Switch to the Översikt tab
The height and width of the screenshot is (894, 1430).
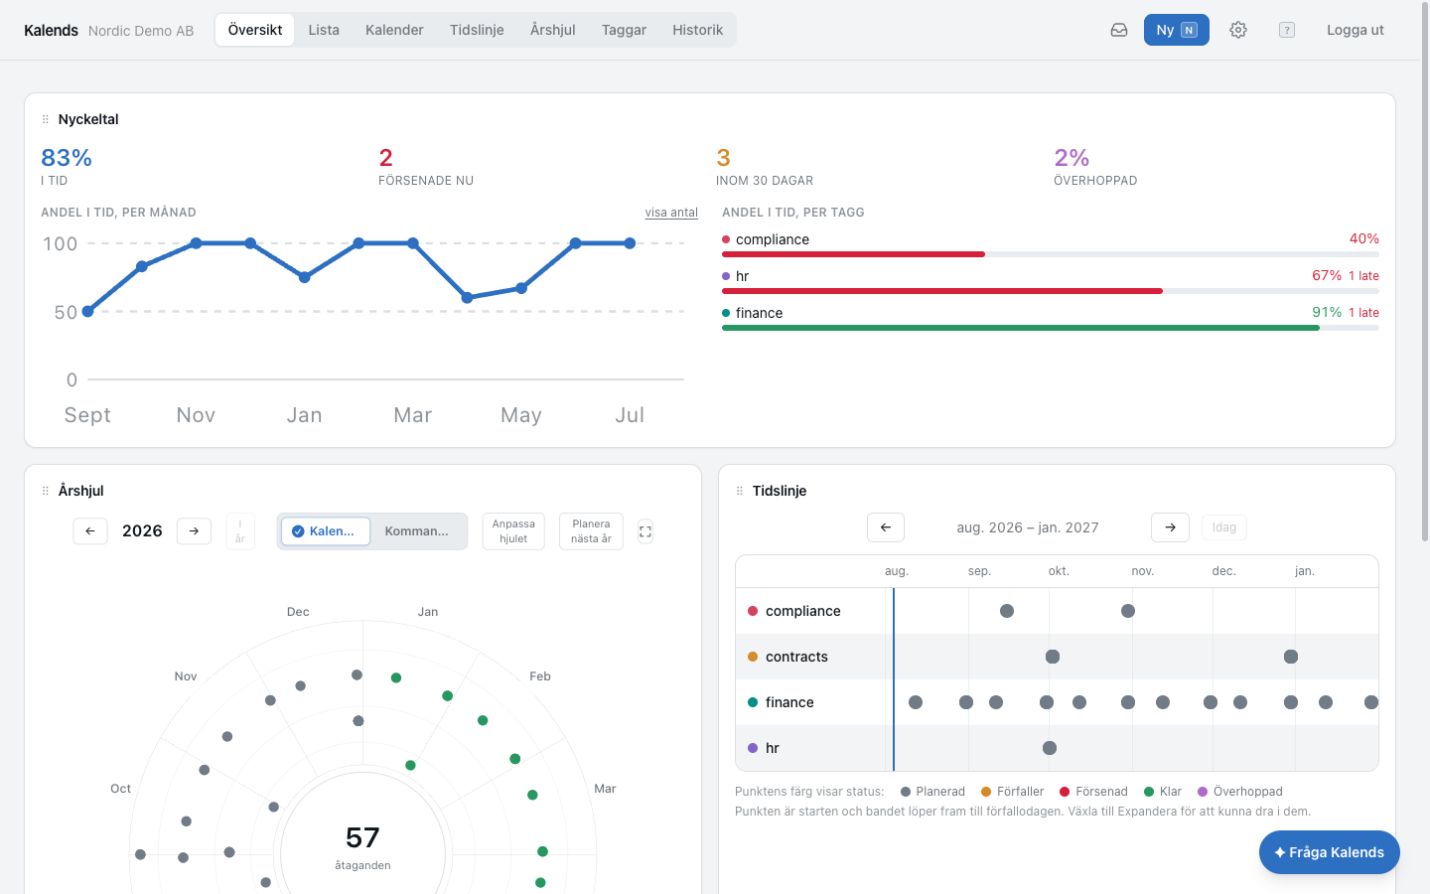pyautogui.click(x=255, y=30)
